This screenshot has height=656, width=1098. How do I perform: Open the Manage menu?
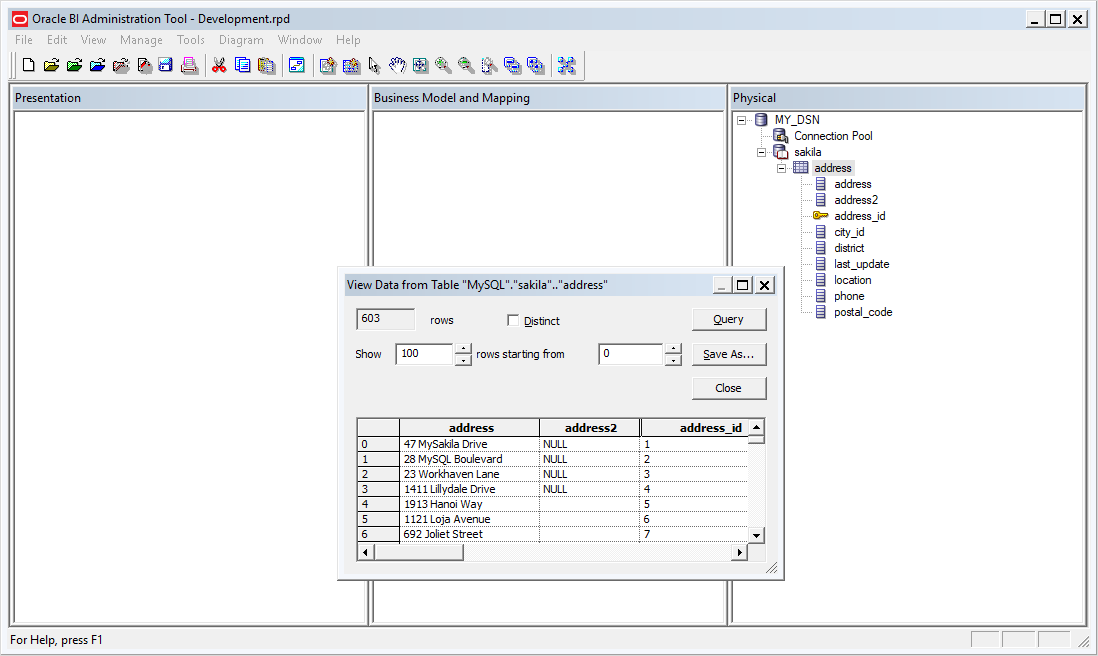pyautogui.click(x=141, y=40)
